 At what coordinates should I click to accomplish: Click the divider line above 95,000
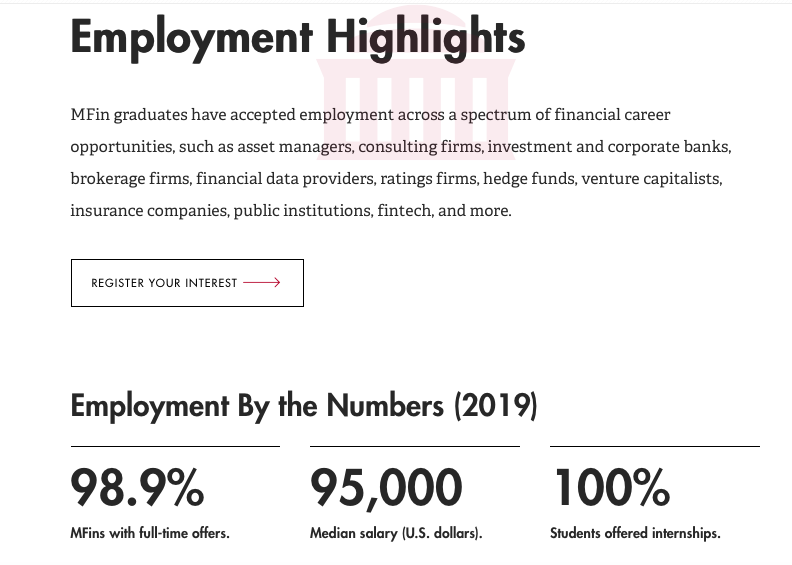(x=415, y=446)
